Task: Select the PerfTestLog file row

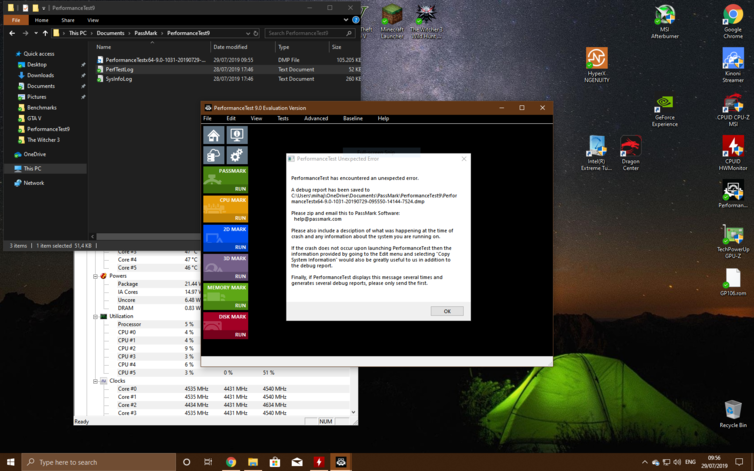Action: pos(227,69)
